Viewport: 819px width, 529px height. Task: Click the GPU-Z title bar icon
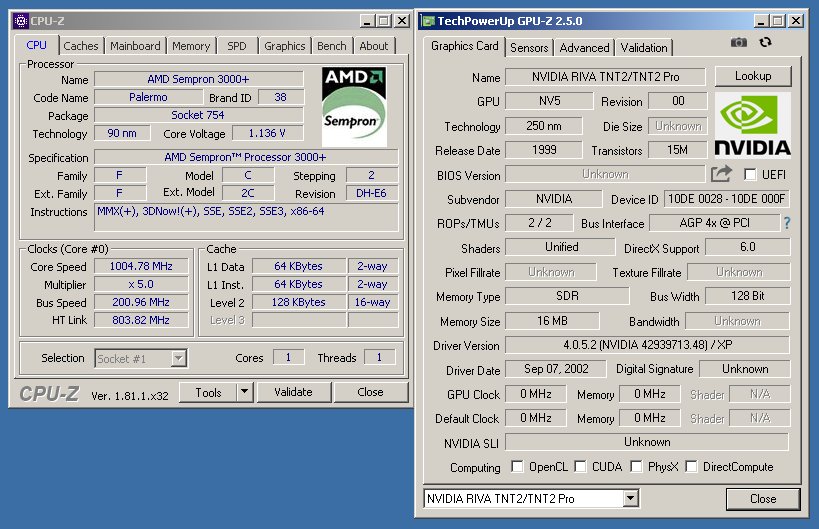pyautogui.click(x=428, y=21)
